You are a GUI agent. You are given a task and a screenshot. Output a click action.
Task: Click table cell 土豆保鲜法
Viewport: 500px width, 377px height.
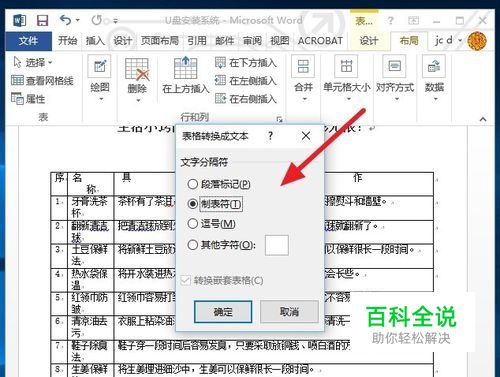tap(91, 256)
